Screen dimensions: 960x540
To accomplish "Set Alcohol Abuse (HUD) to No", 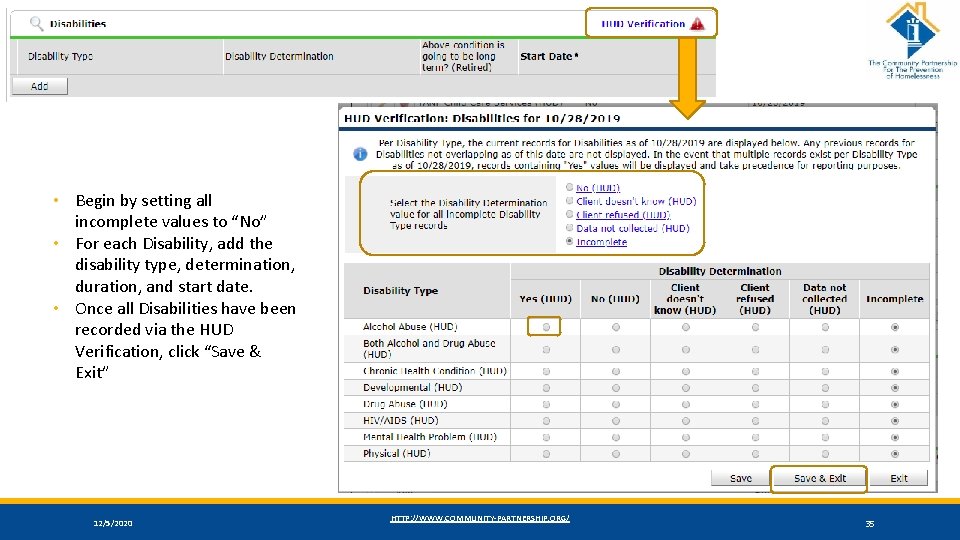I will pyautogui.click(x=616, y=327).
